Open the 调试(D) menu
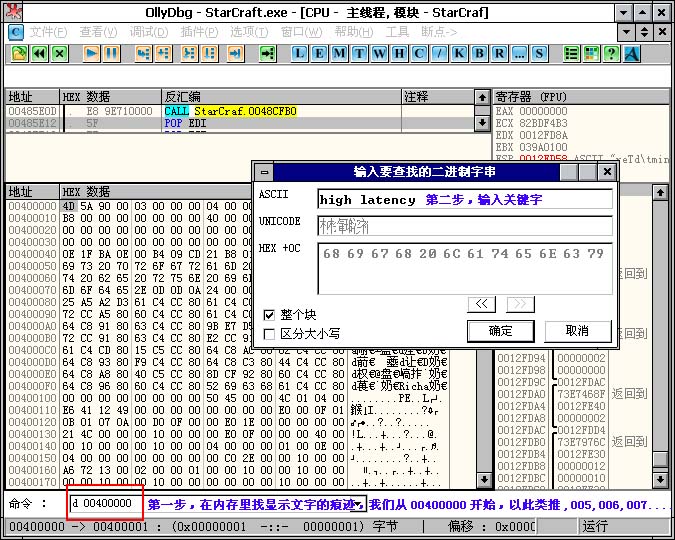 coord(149,32)
